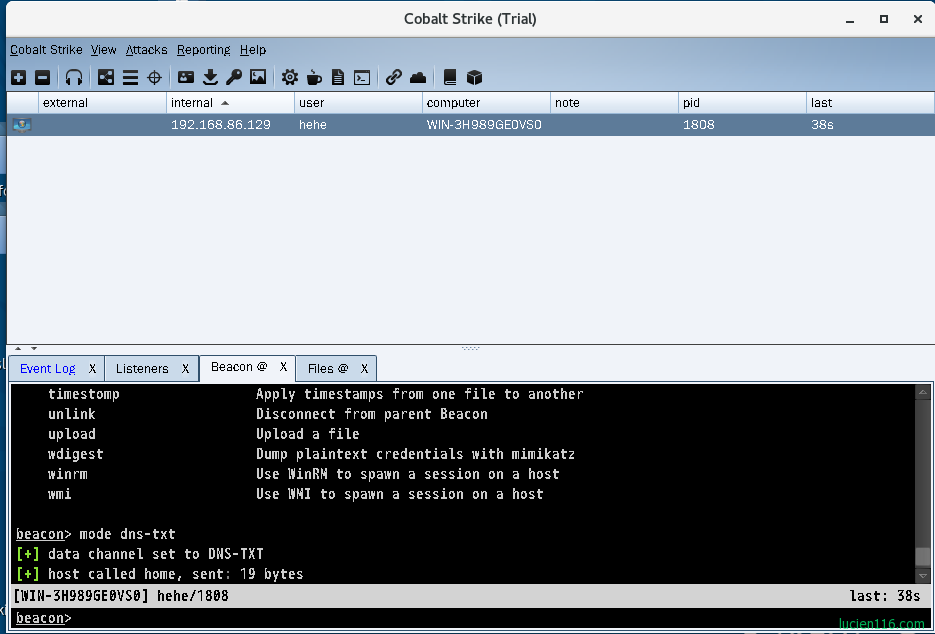Viewport: 935px width, 634px height.
Task: Click the Java coffee cup icon
Action: 314,77
